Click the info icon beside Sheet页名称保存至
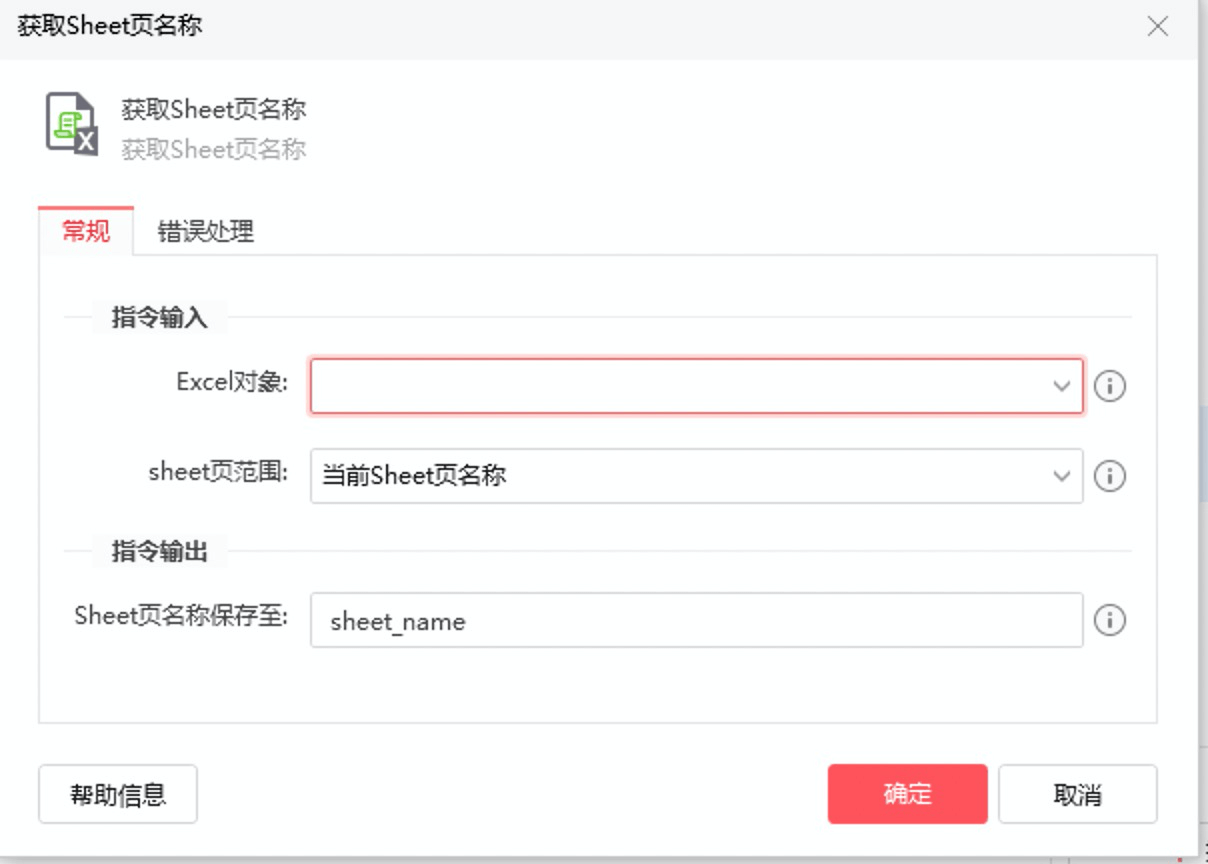The width and height of the screenshot is (1208, 864). pyautogui.click(x=1109, y=620)
